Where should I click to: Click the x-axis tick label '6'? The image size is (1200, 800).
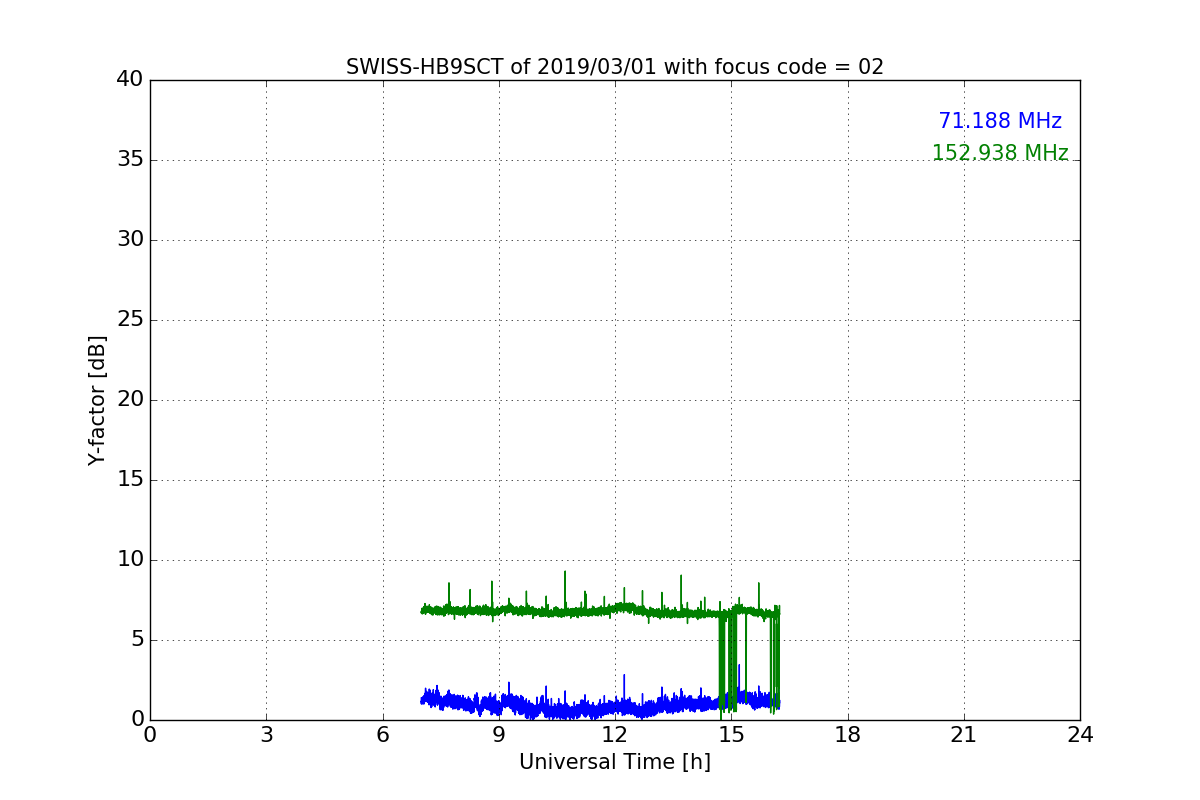point(383,735)
